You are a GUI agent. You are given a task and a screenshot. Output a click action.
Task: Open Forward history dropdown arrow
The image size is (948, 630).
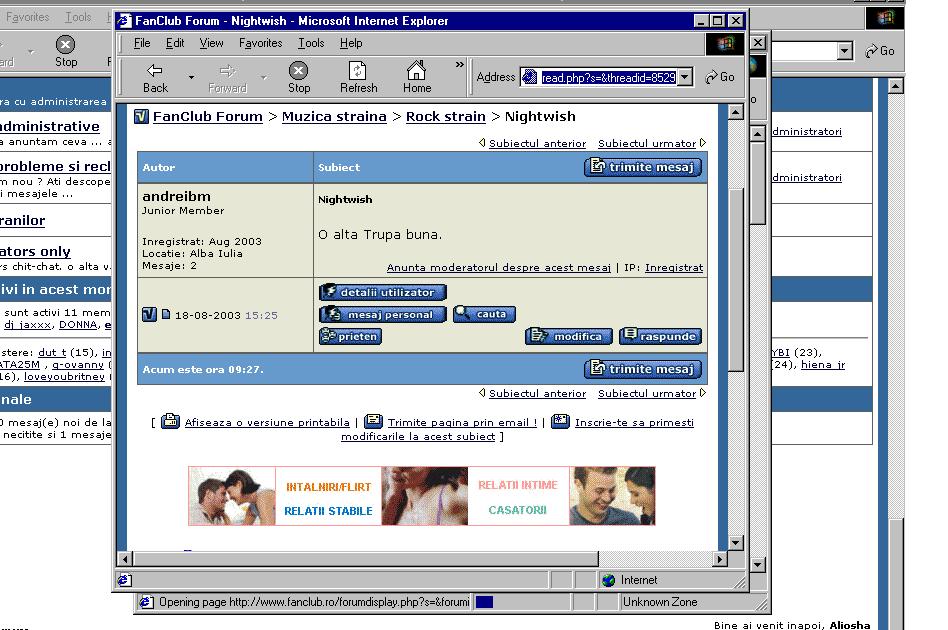[264, 77]
